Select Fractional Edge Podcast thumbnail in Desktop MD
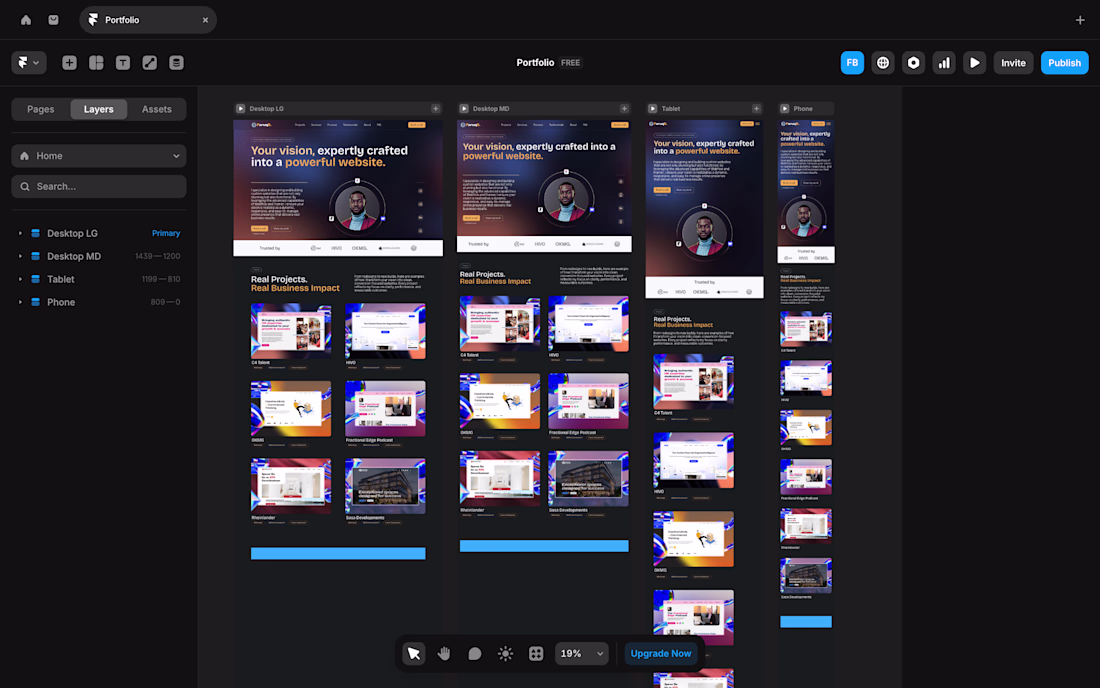The image size is (1100, 688). point(588,401)
